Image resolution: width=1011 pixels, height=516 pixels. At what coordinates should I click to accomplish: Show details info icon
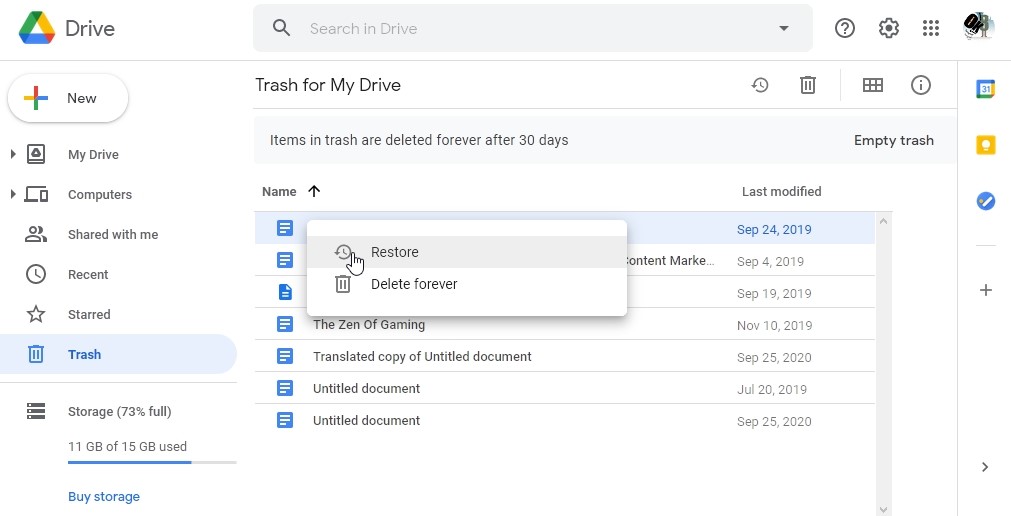tap(921, 85)
